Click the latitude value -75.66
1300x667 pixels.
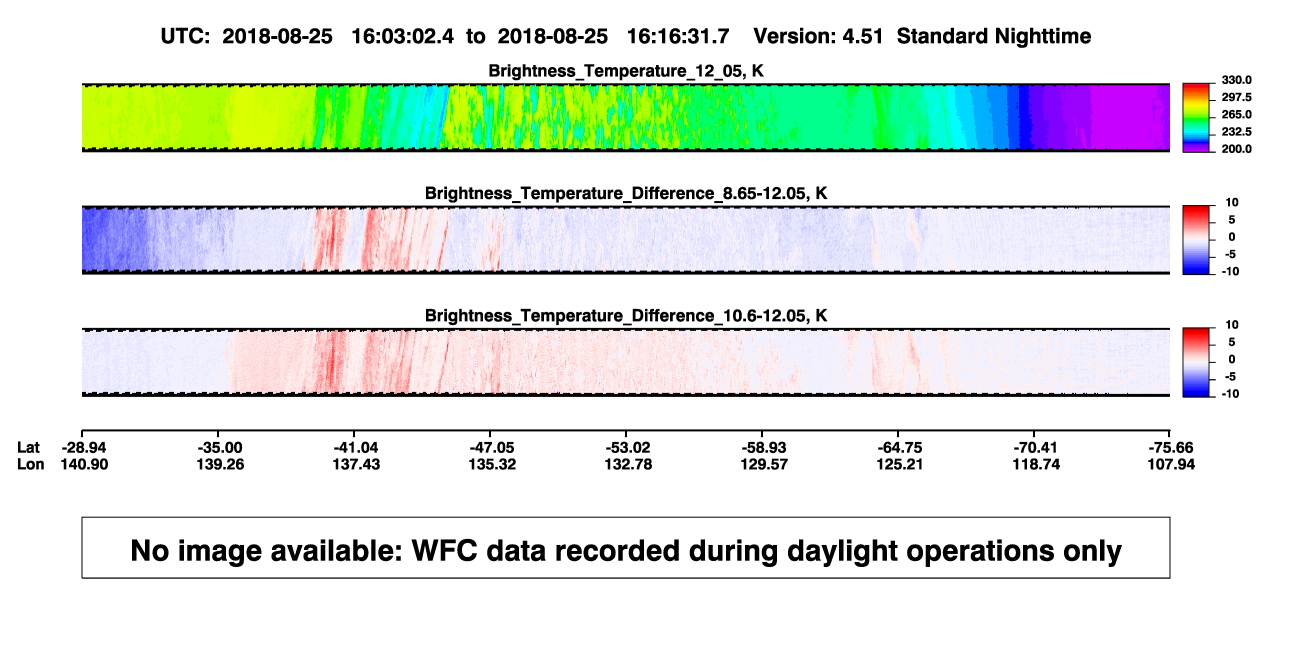coord(1170,447)
